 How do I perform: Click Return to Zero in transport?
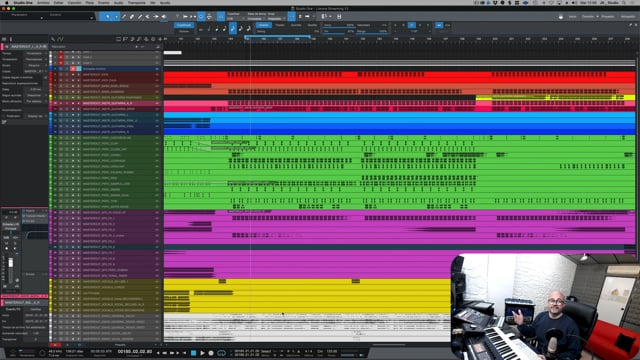click(x=184, y=353)
